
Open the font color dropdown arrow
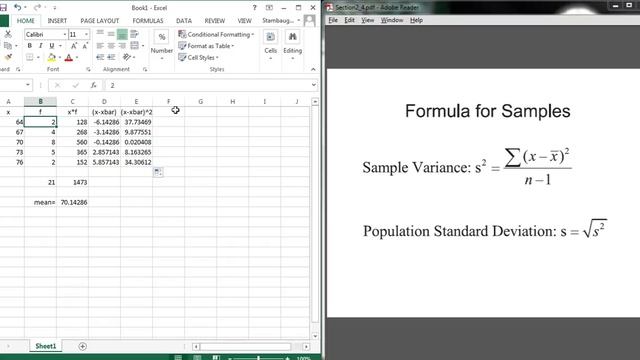point(77,58)
